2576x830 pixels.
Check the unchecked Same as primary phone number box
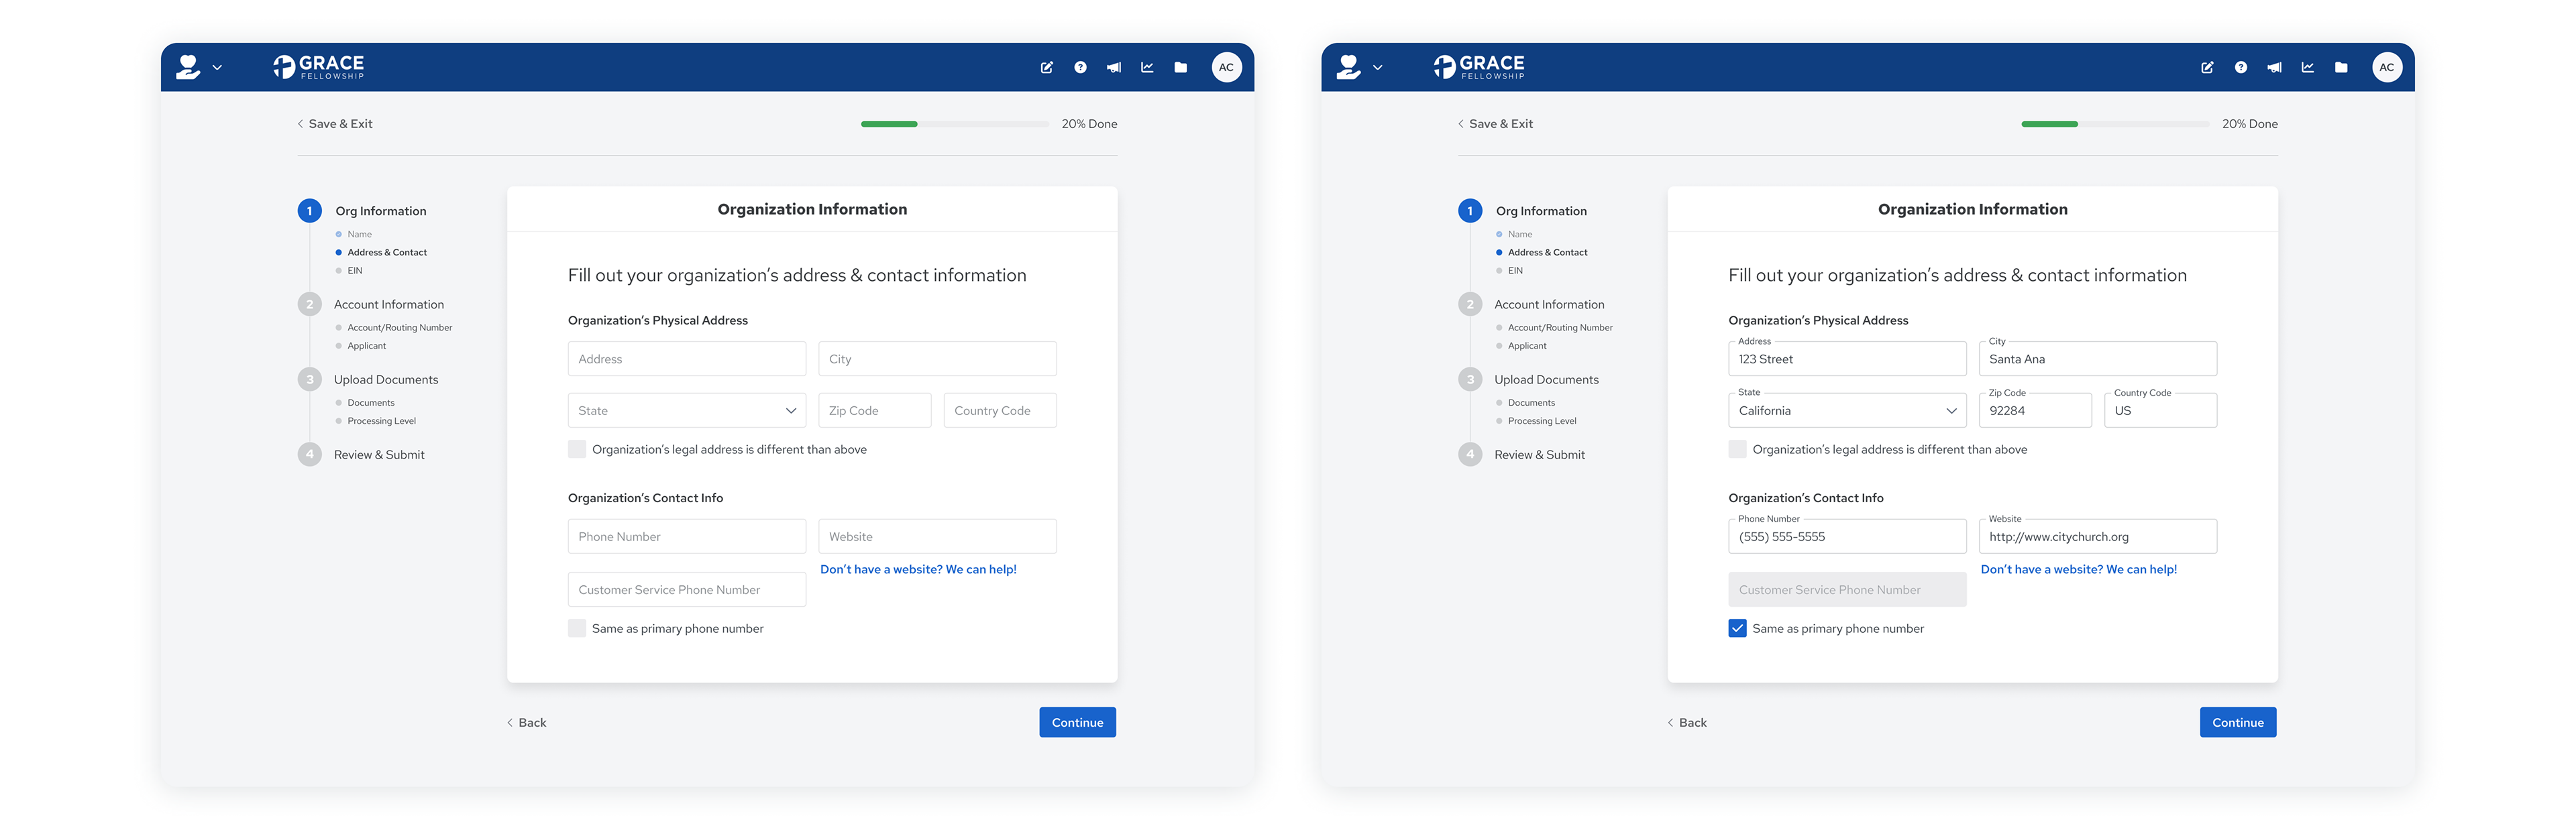pyautogui.click(x=577, y=628)
